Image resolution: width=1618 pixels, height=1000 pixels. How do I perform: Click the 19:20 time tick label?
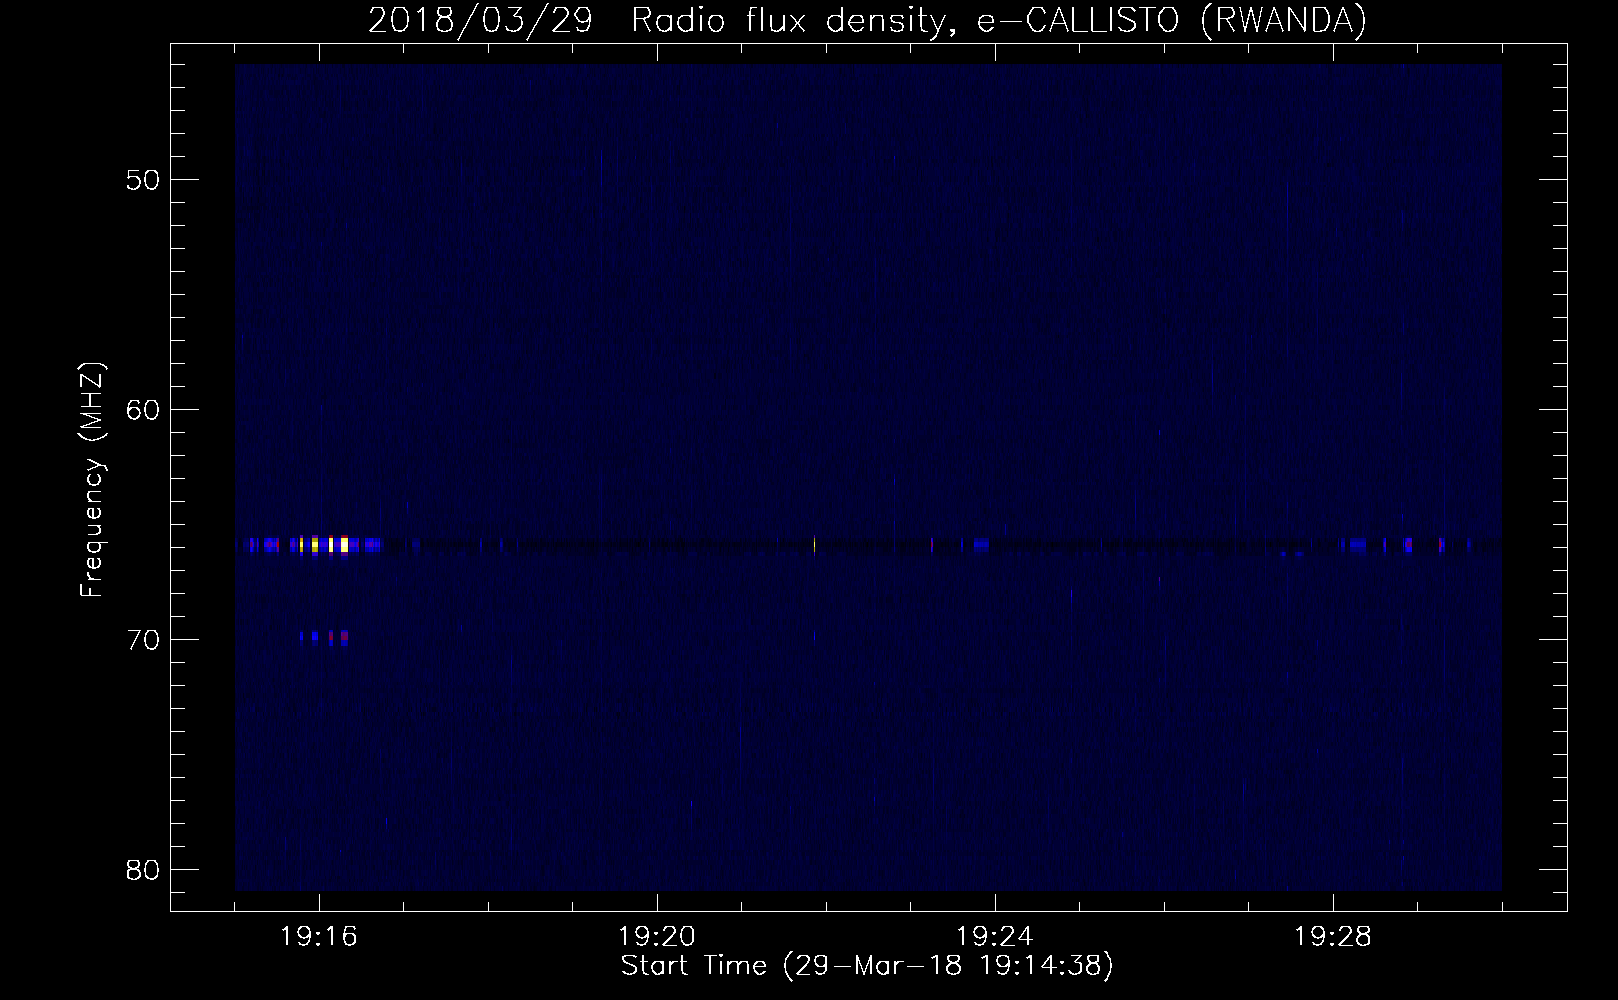657,937
